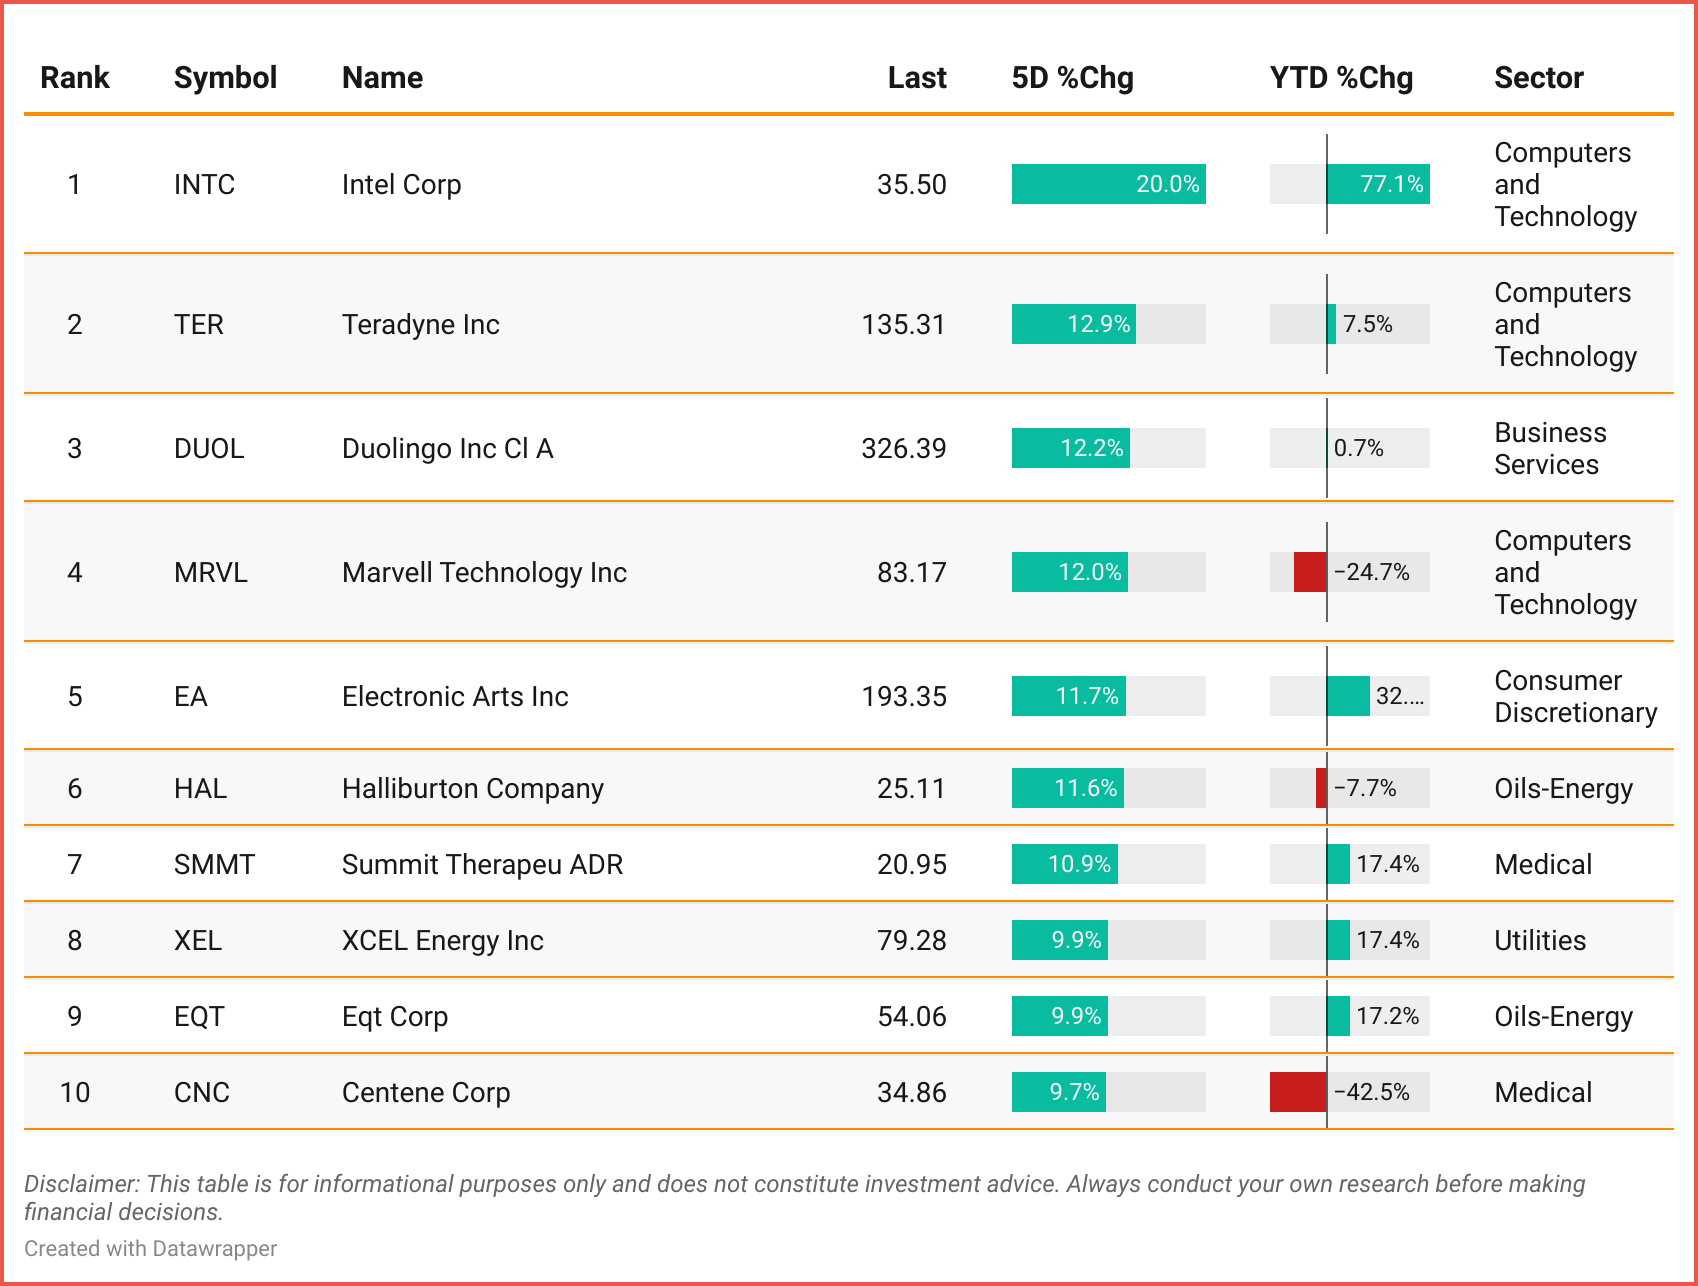Image resolution: width=1698 pixels, height=1286 pixels.
Task: Sort by the Symbol column header
Action: click(225, 78)
